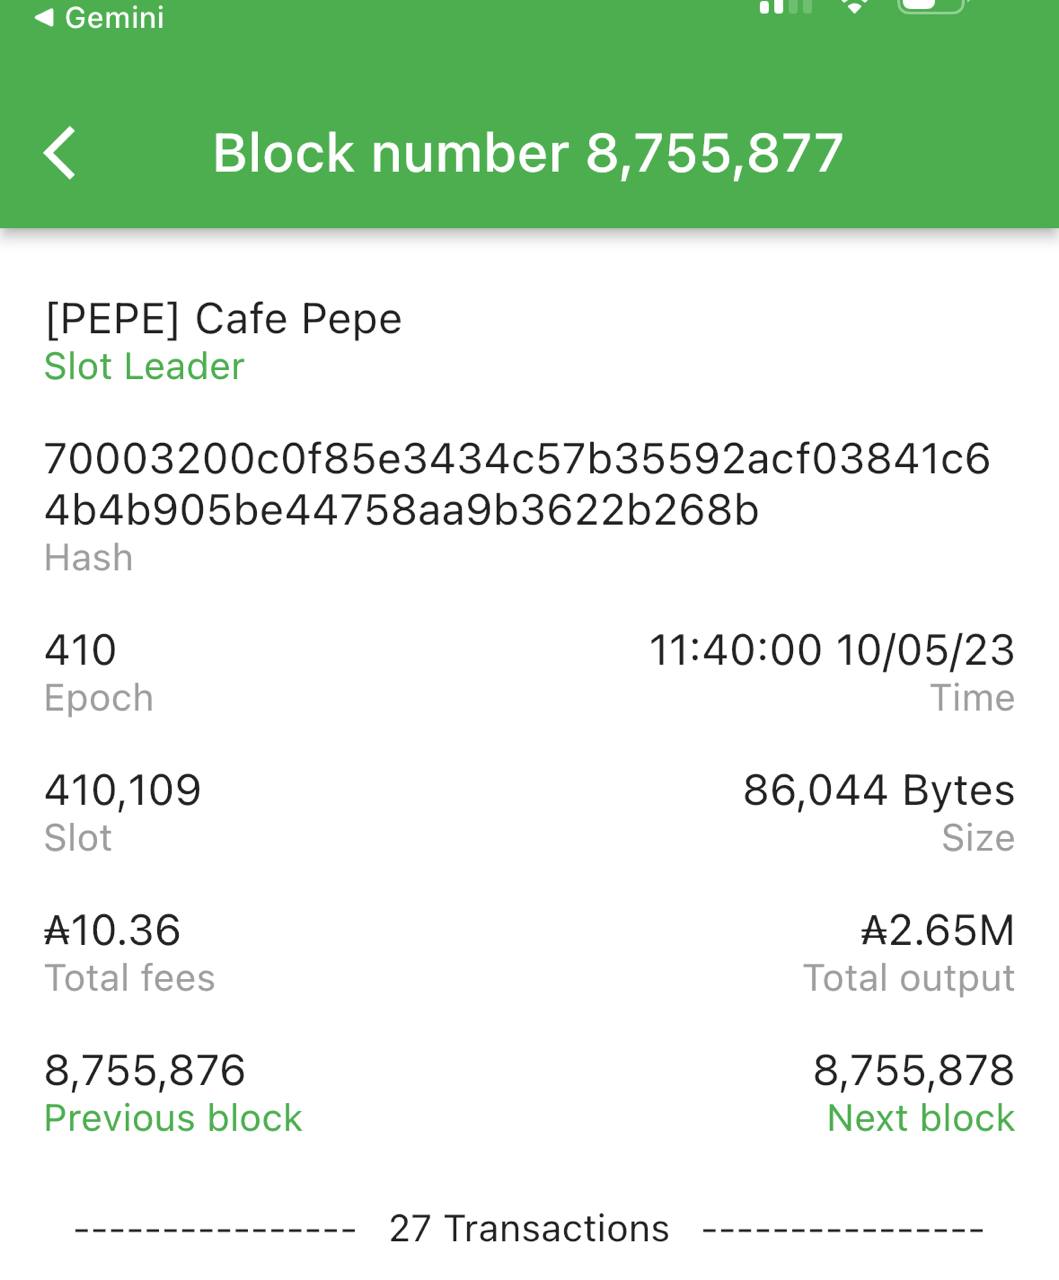Tap the epoch value 410

81,651
